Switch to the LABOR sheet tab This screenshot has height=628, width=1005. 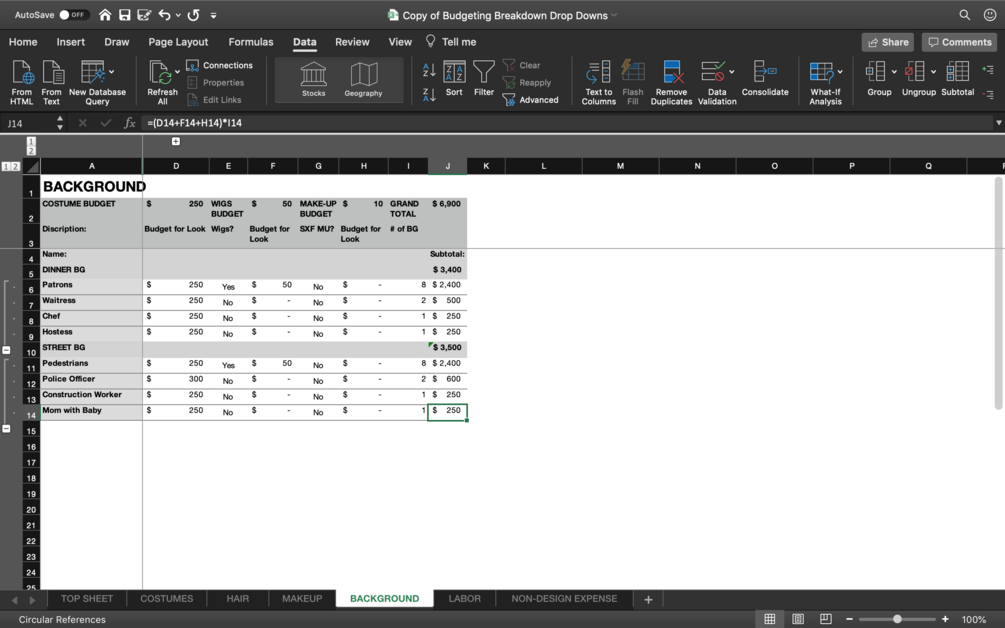[x=465, y=599]
